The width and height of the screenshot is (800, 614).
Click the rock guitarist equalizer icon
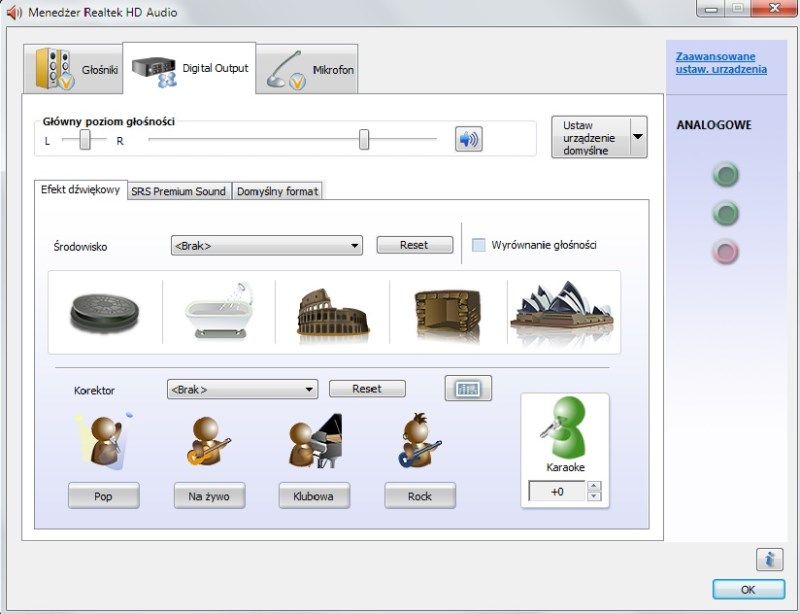click(419, 441)
